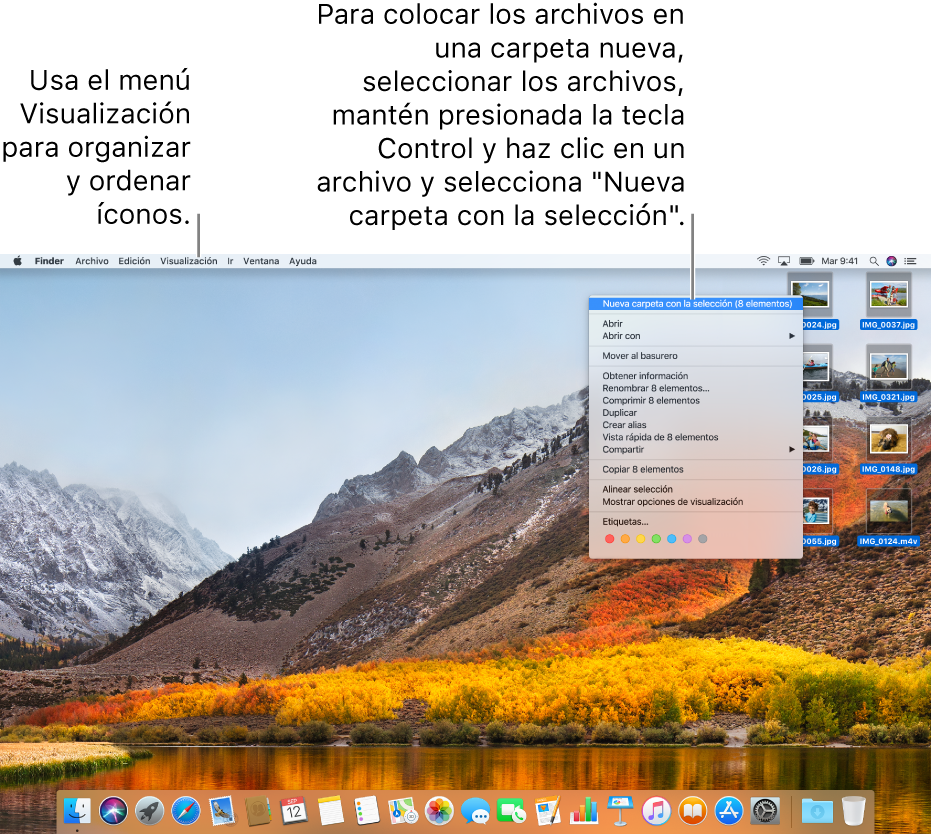
Task: Open iTunes music note icon in dock
Action: pyautogui.click(x=656, y=811)
